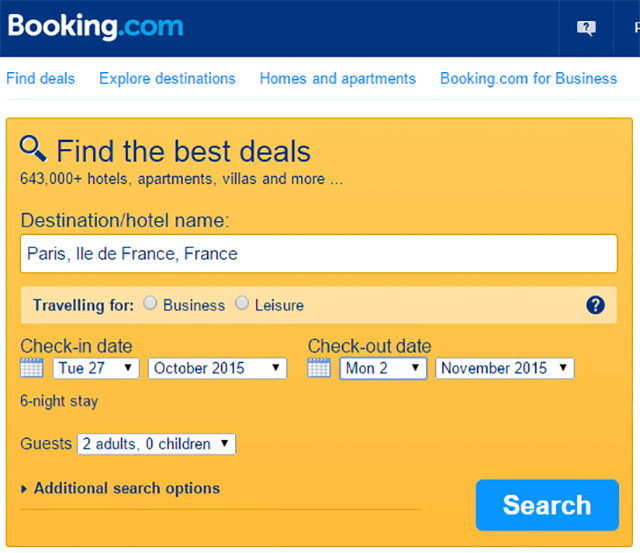Open the check-out day dropdown Mon 2

pyautogui.click(x=383, y=368)
